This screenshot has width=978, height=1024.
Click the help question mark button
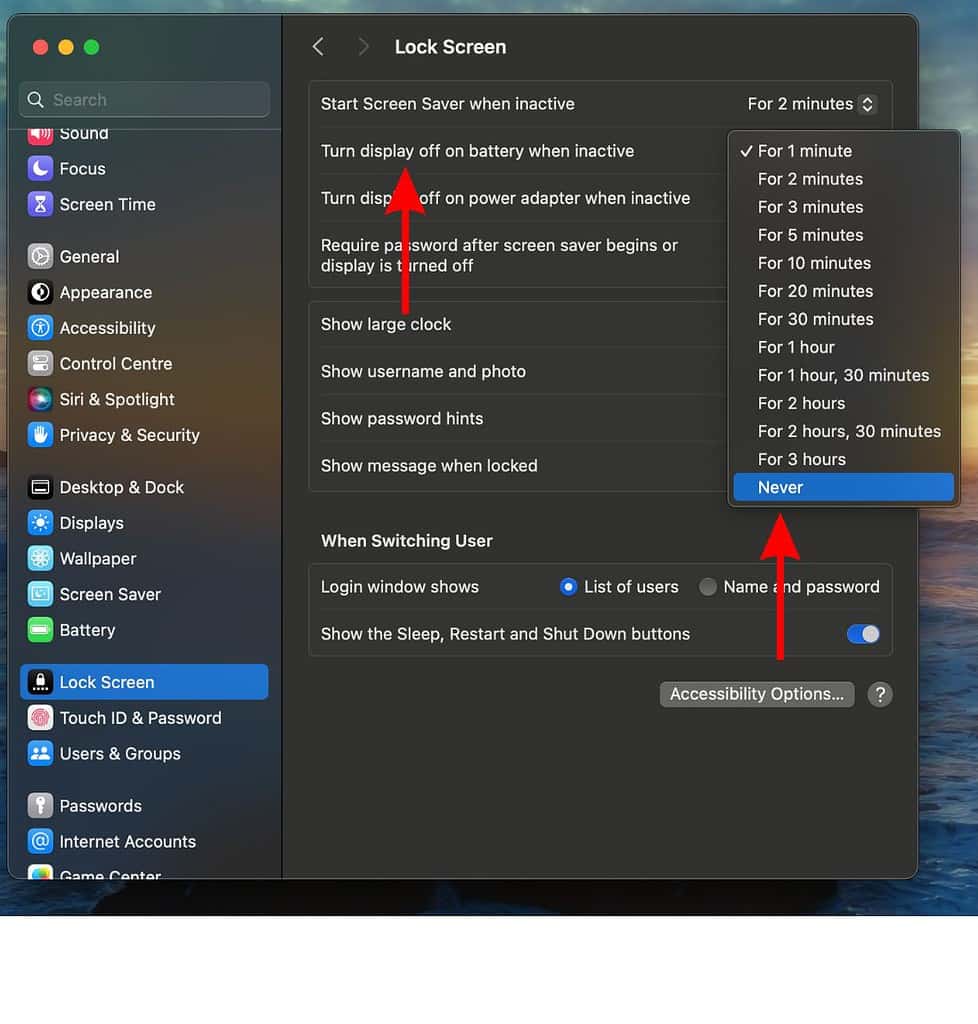pyautogui.click(x=879, y=693)
